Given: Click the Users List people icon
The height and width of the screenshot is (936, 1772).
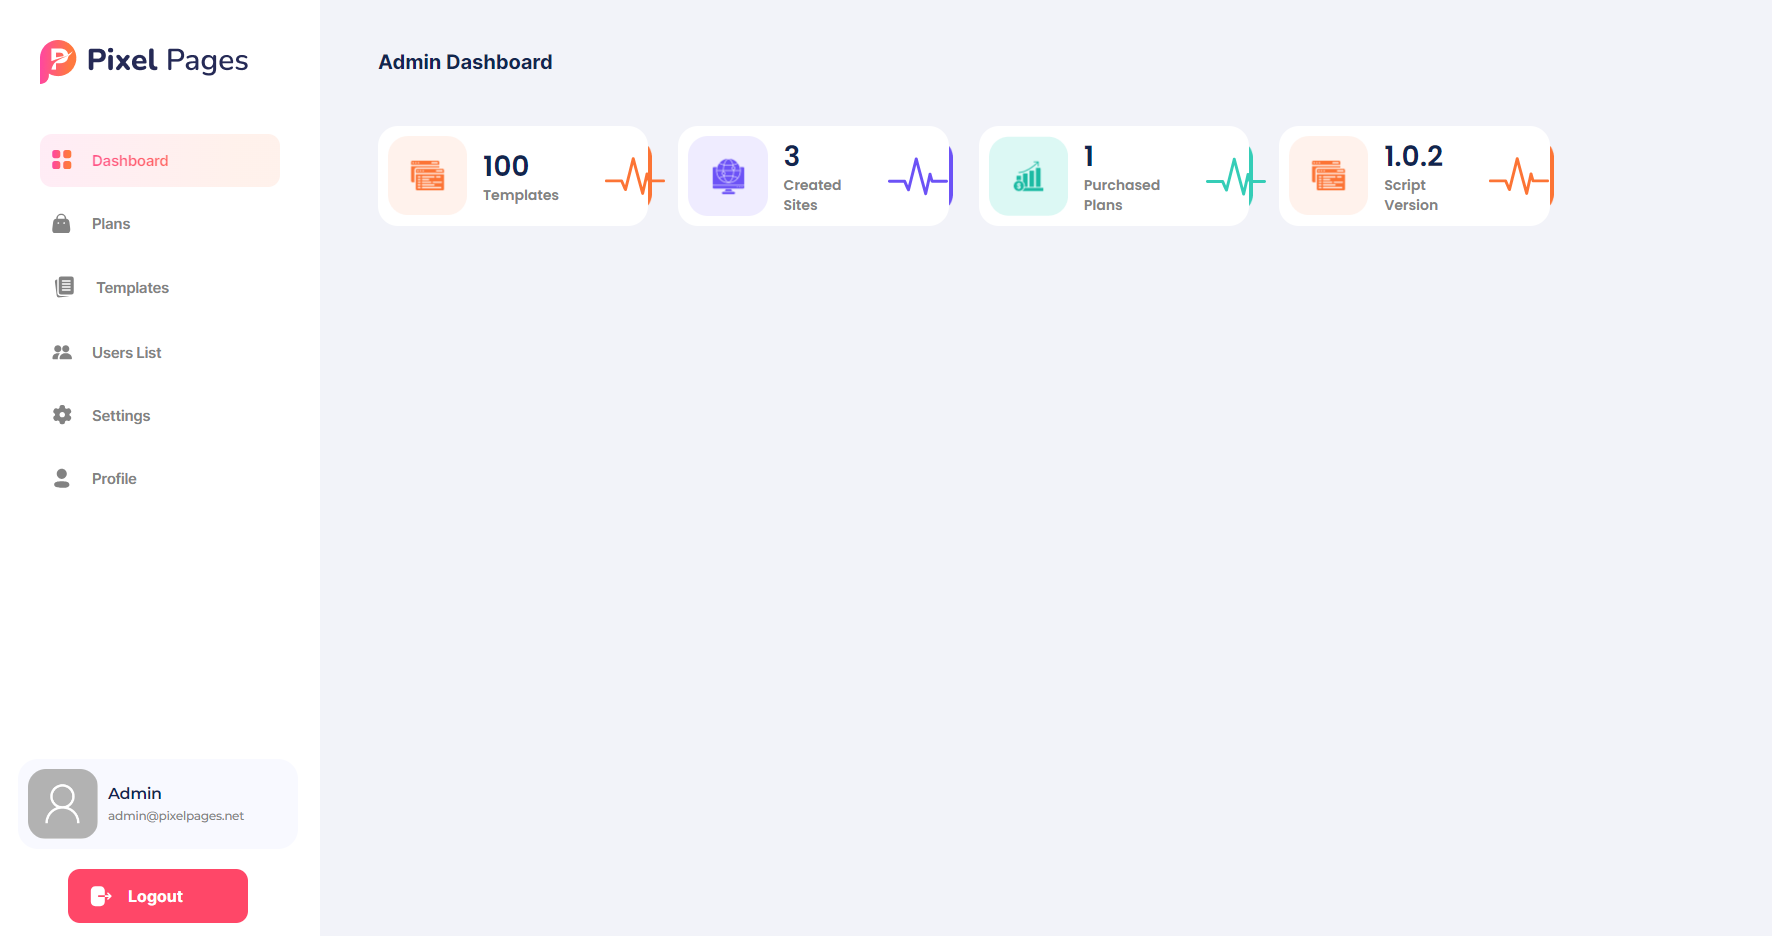Looking at the screenshot, I should (62, 352).
